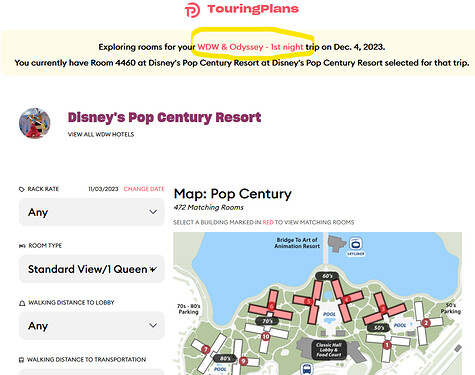Click the Pop Century Resort round thumbnail
475x375 pixels.
tap(35, 123)
